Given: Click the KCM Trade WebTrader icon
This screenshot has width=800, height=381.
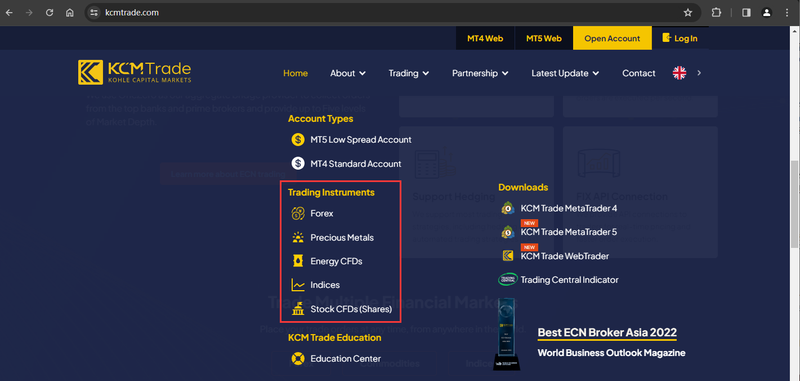Looking at the screenshot, I should coord(508,256).
